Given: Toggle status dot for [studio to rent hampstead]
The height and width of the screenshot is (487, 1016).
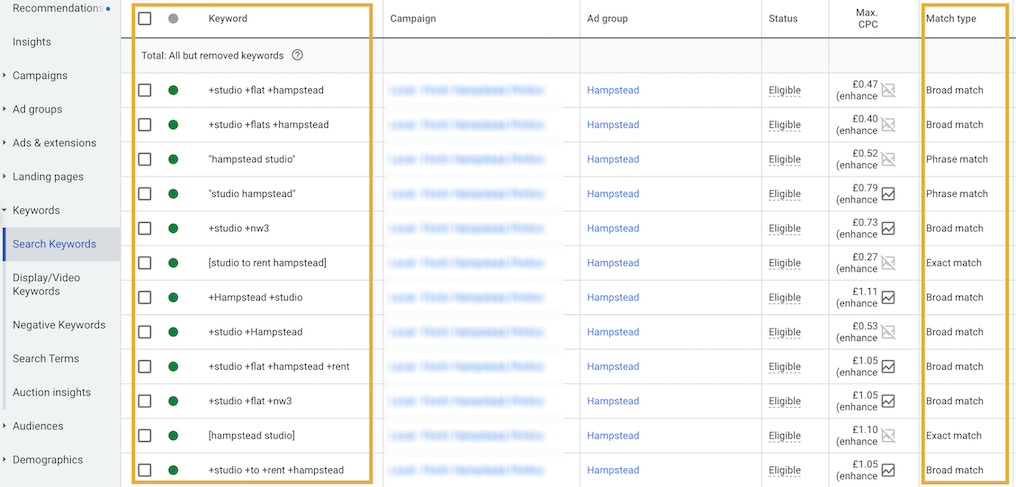Looking at the screenshot, I should click(x=173, y=263).
